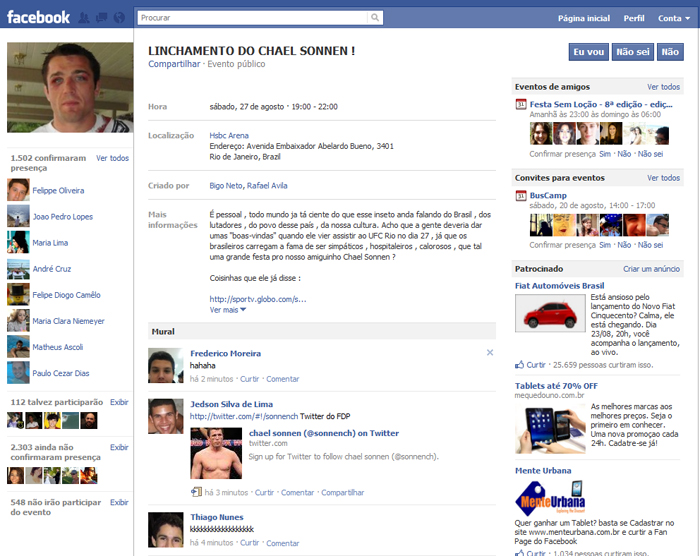Click Sim for Festa Sem Loção

click(x=605, y=154)
